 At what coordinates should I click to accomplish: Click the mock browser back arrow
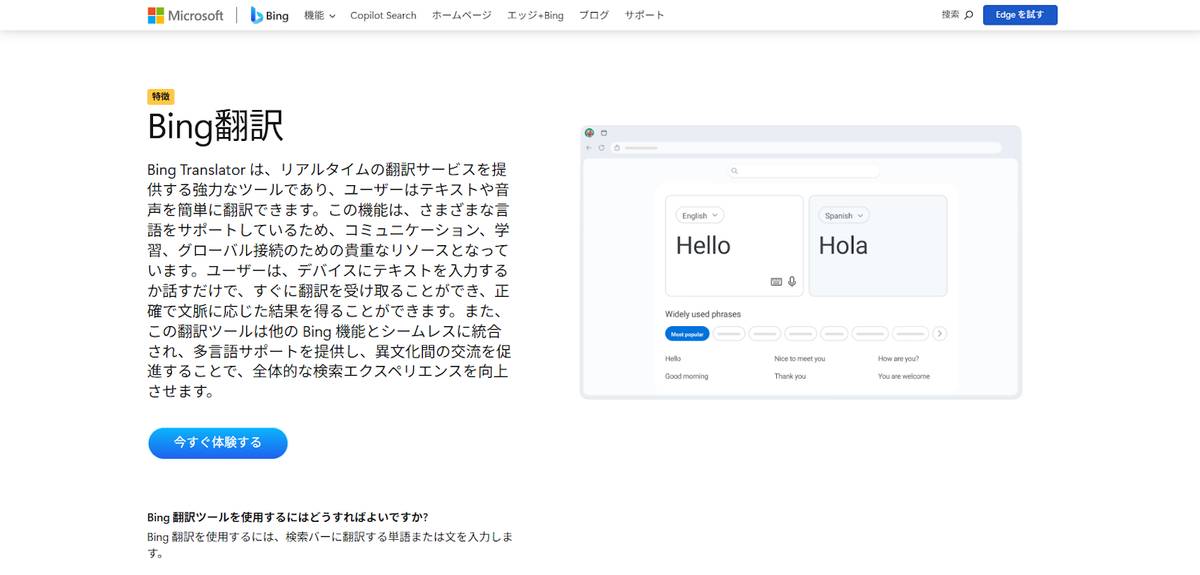click(589, 148)
